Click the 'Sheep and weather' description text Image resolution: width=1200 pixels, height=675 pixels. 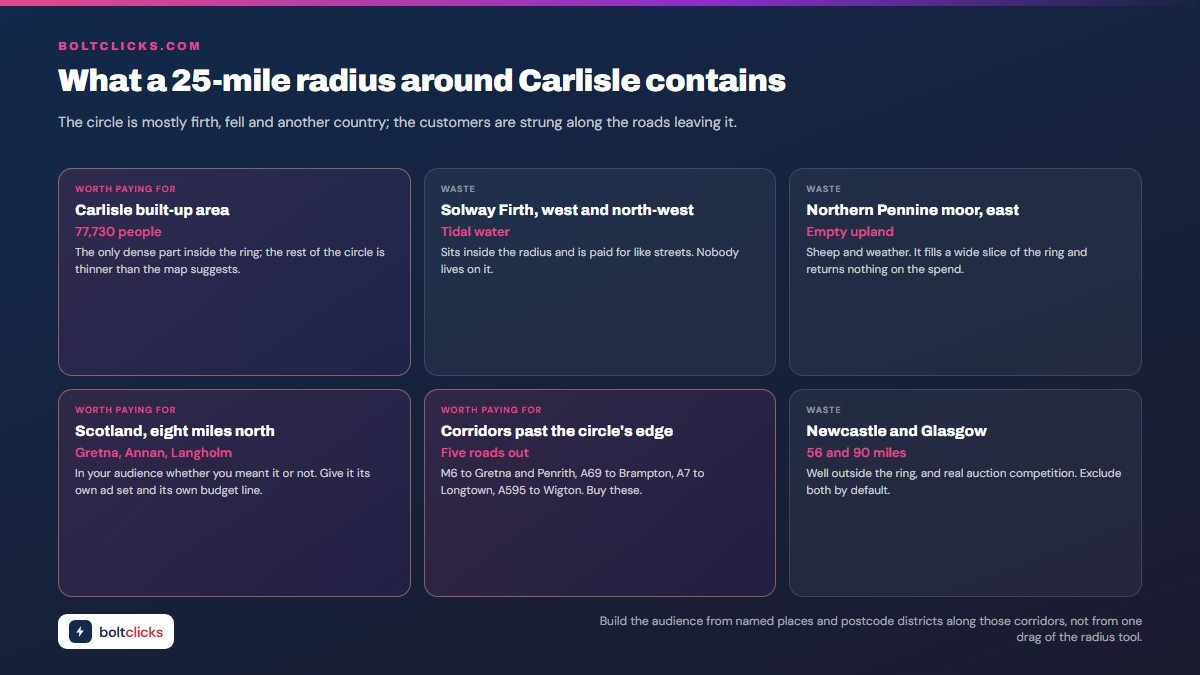pyautogui.click(x=947, y=261)
